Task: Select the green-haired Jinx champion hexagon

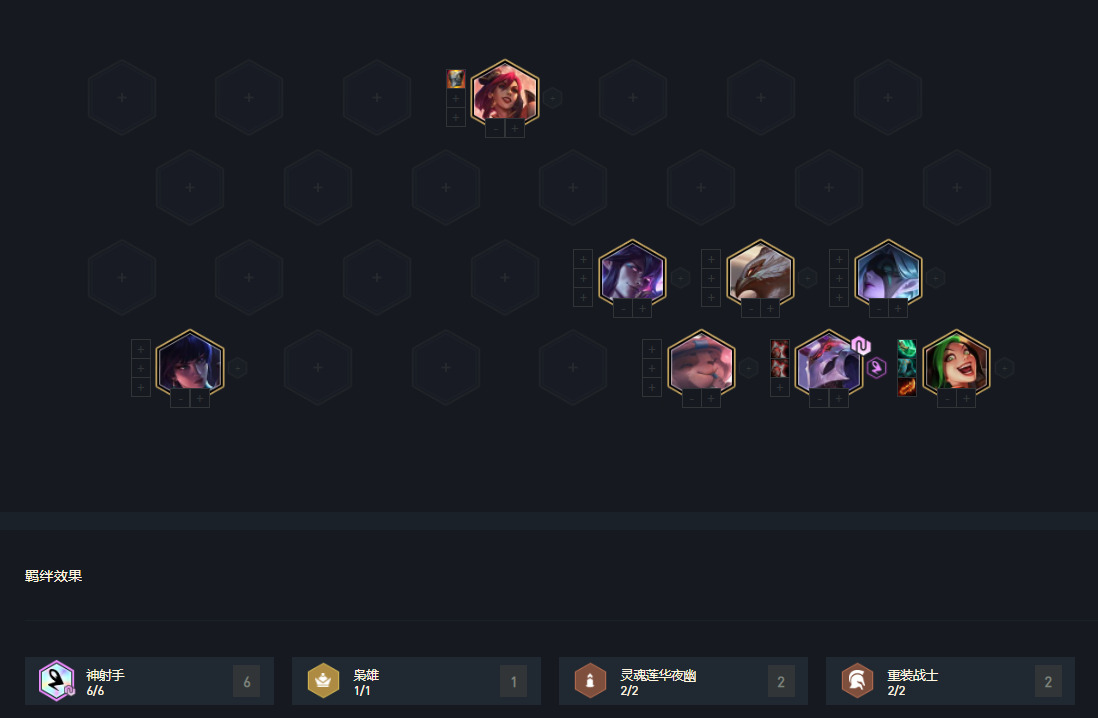Action: [956, 364]
